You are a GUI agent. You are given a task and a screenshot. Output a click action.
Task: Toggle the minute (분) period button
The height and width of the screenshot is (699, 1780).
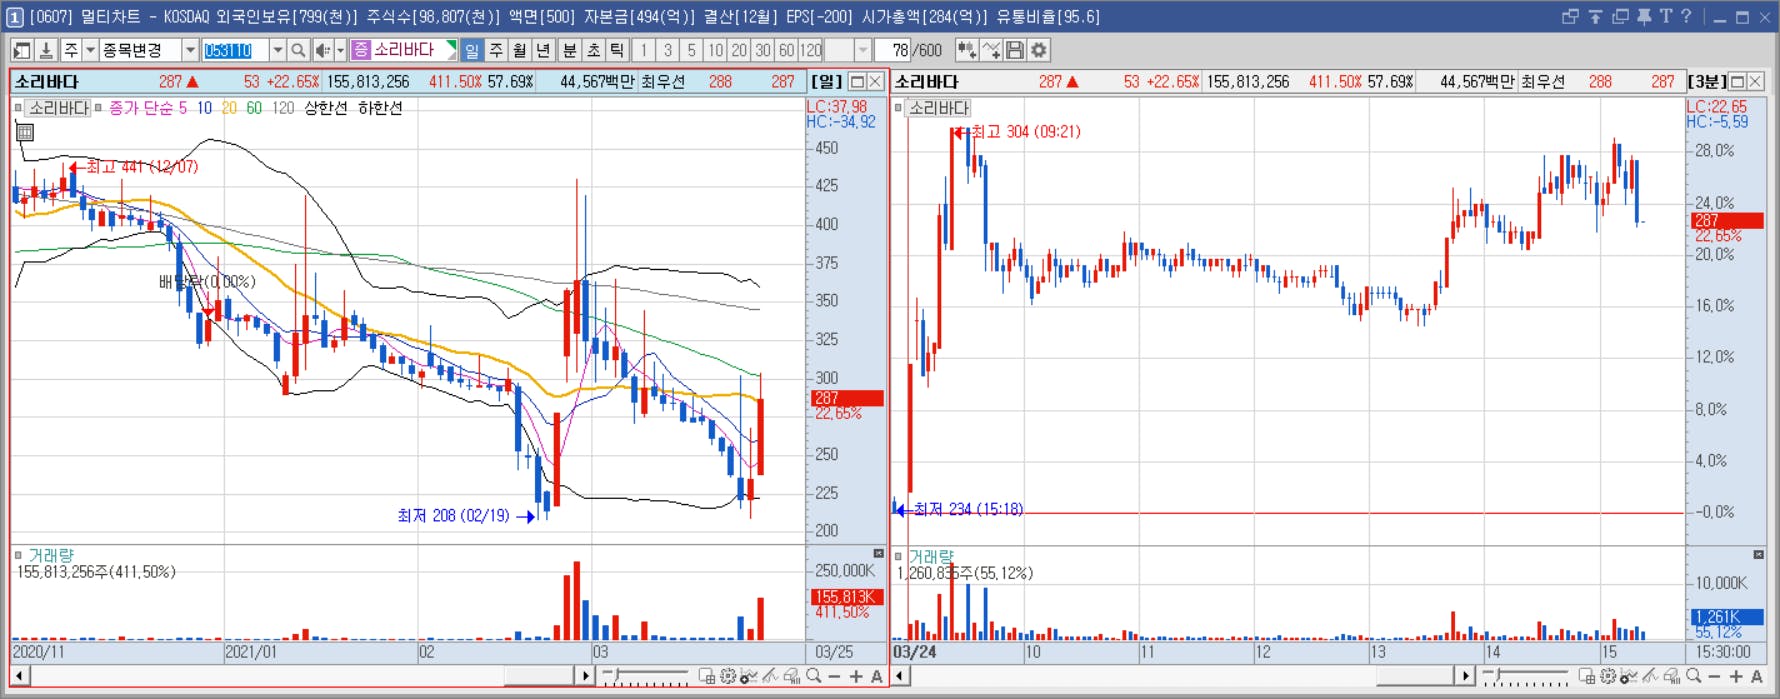point(569,50)
